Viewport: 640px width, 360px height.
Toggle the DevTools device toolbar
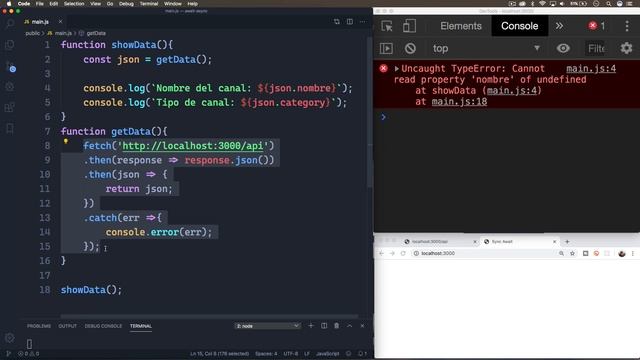[x=409, y=26]
